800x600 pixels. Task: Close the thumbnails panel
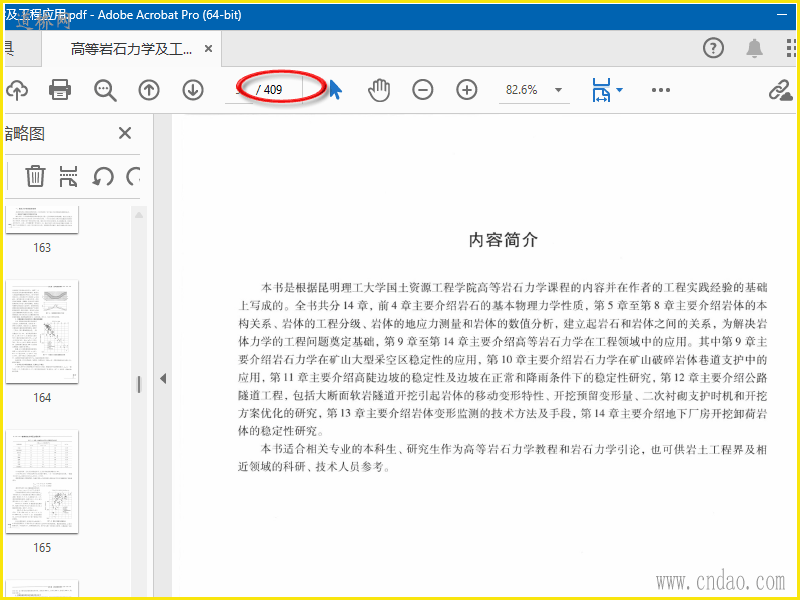[125, 133]
